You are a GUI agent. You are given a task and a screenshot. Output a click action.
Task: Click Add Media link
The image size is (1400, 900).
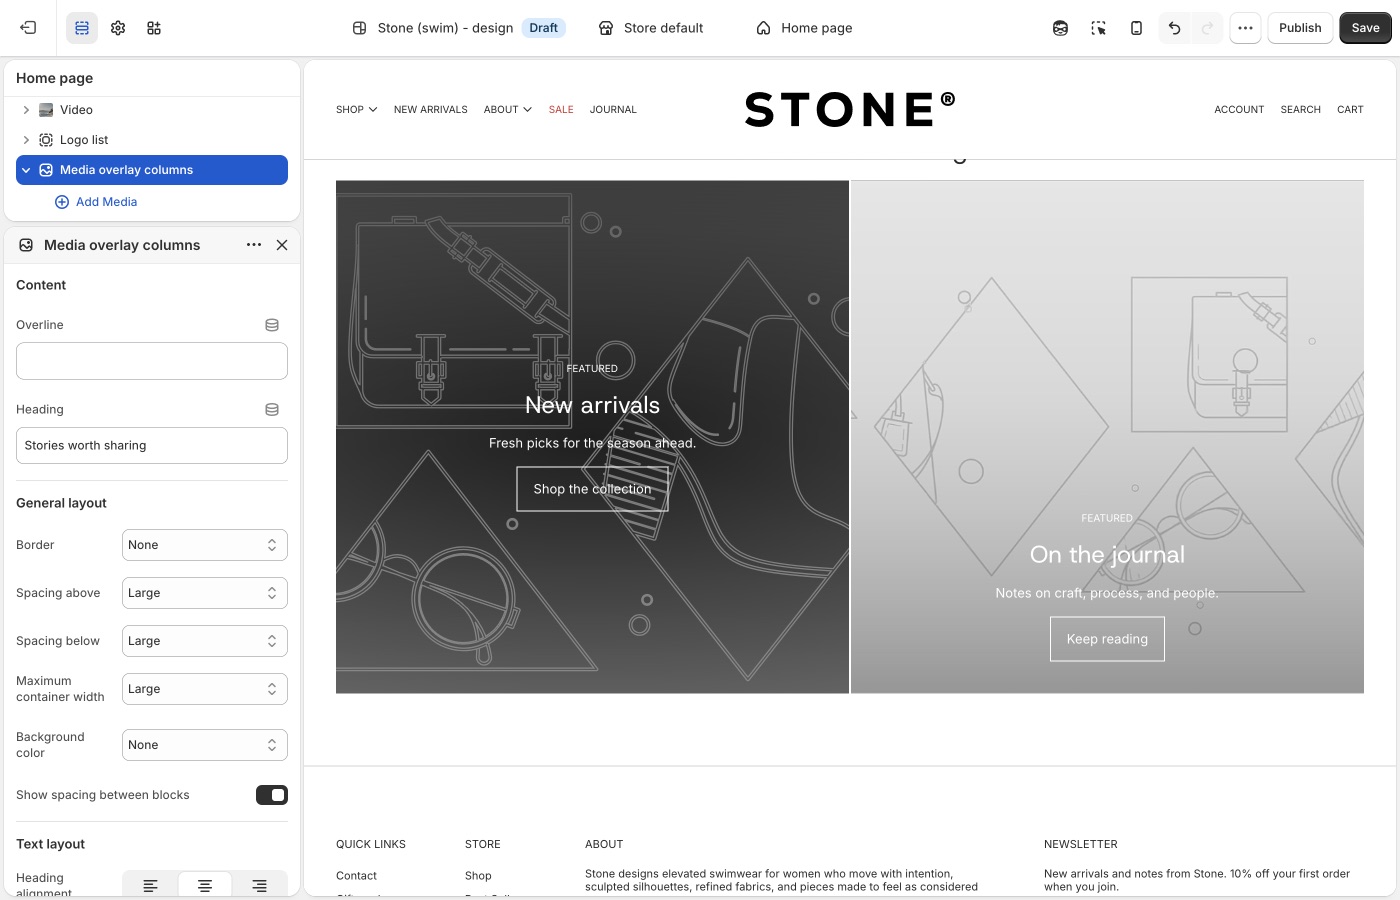(x=96, y=202)
